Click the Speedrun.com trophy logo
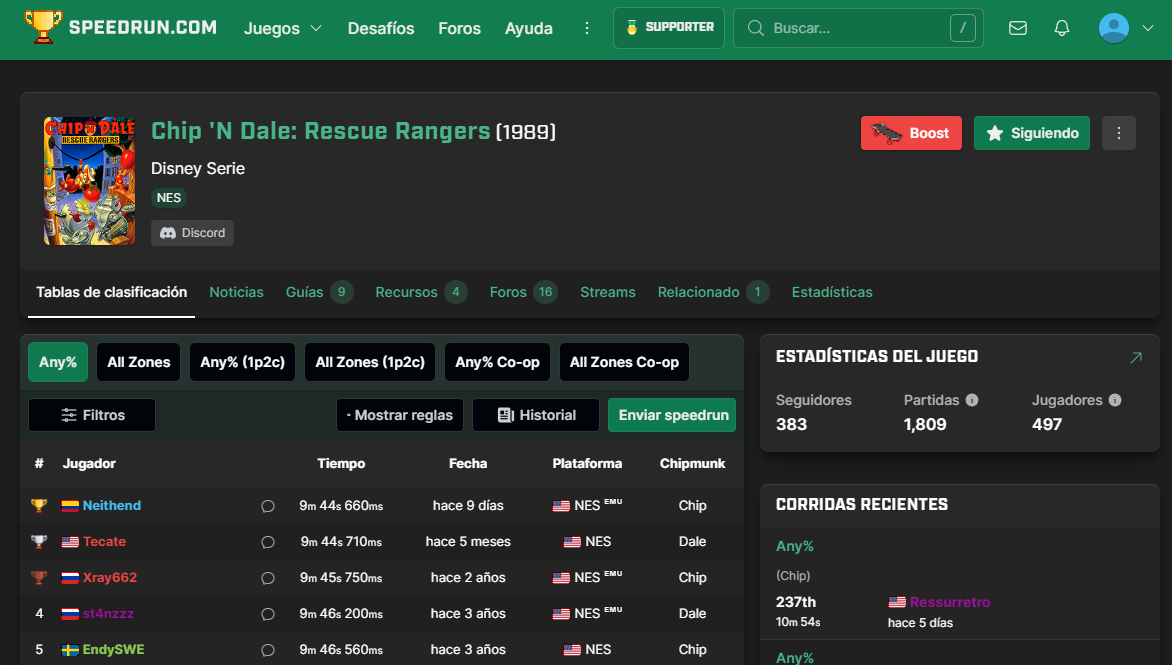This screenshot has width=1172, height=665. 42,28
